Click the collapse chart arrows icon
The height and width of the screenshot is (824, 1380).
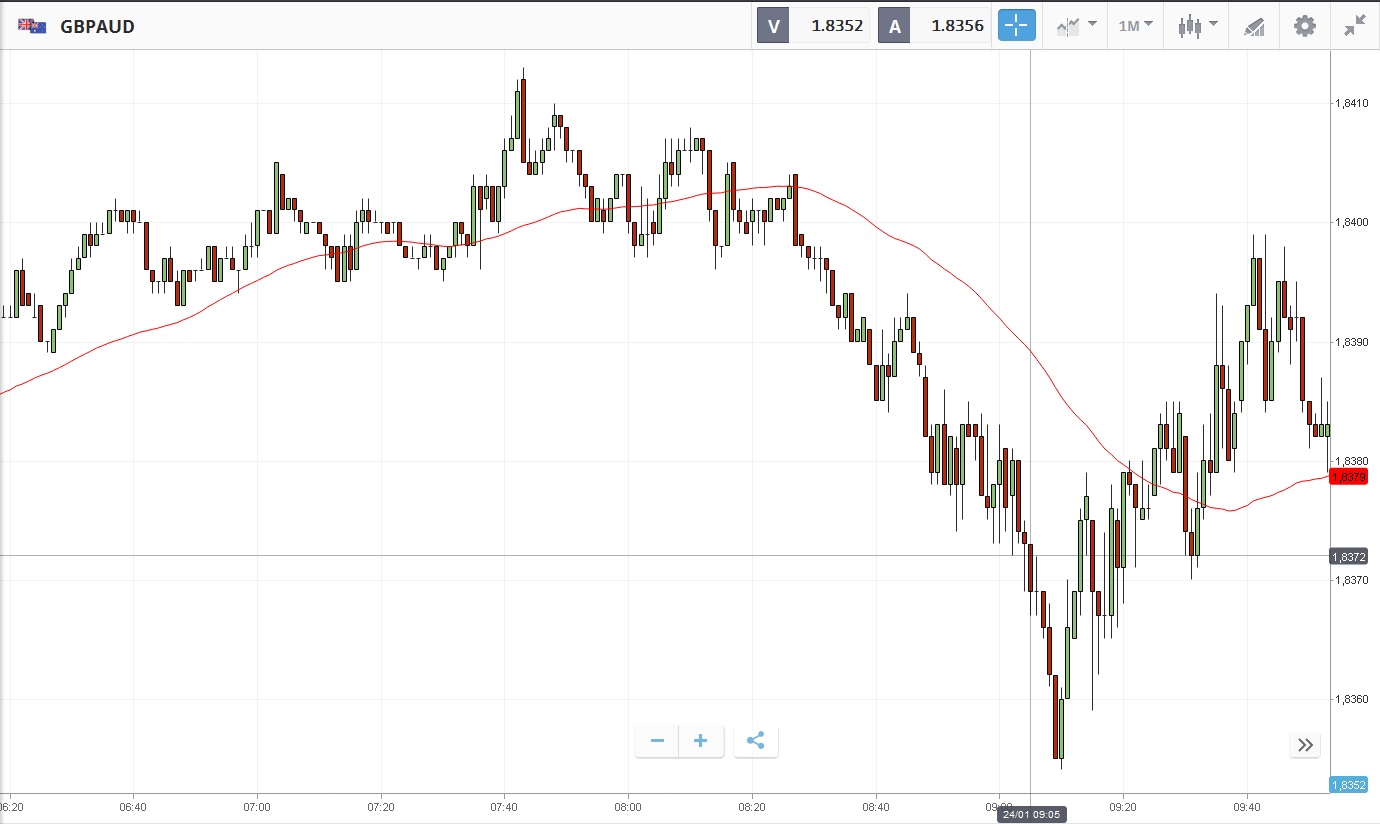1354,26
